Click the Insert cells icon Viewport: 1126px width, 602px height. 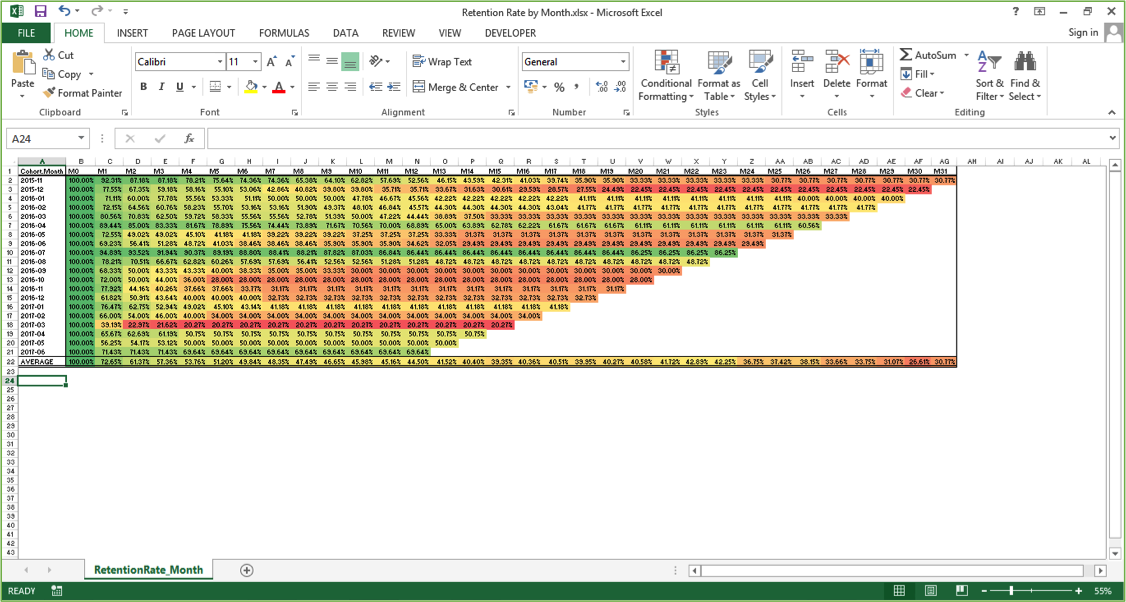802,62
